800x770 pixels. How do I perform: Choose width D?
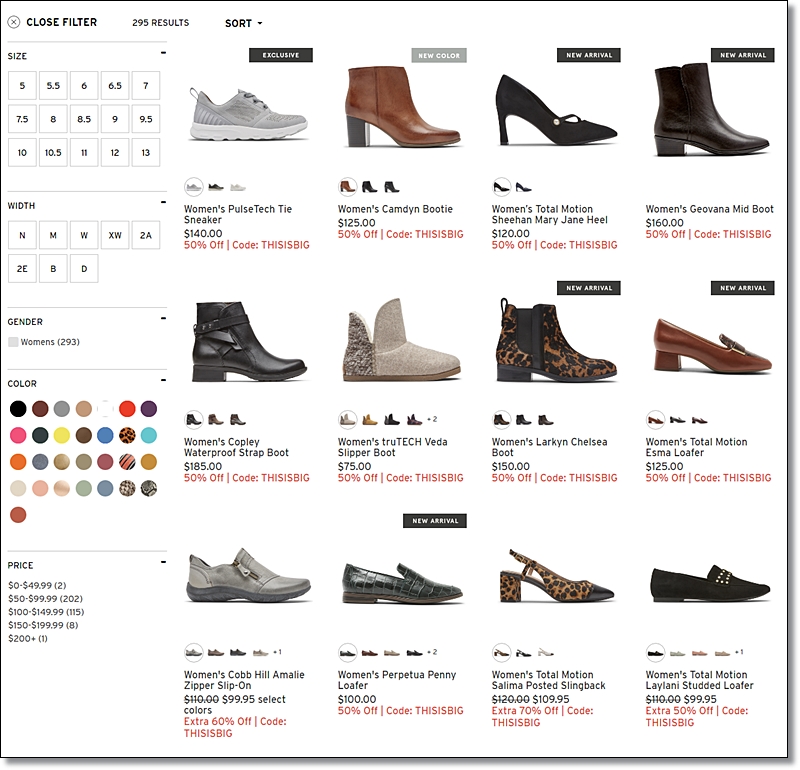pyautogui.click(x=84, y=269)
